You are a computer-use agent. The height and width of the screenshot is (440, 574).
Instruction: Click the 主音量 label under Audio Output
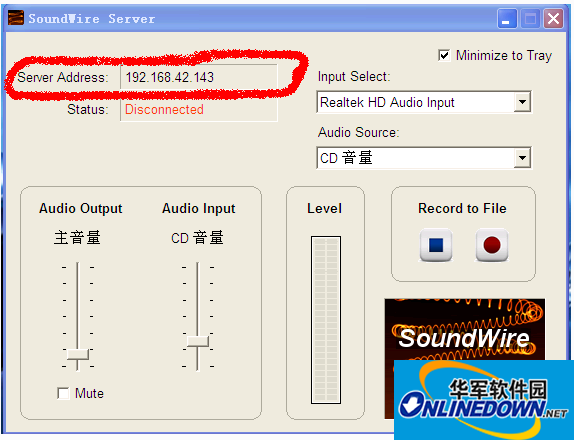click(x=77, y=238)
